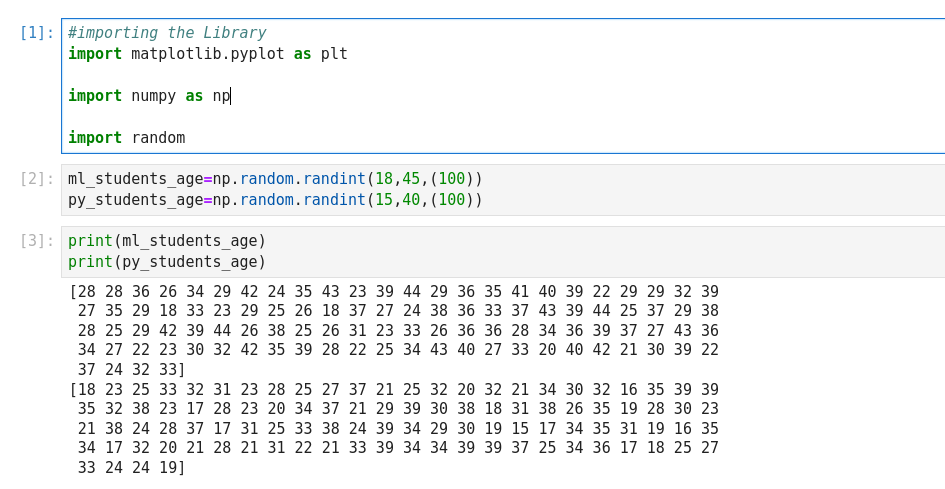Screen dimensions: 945x489
Task: Click the first printed output array
Action: (x=393, y=330)
